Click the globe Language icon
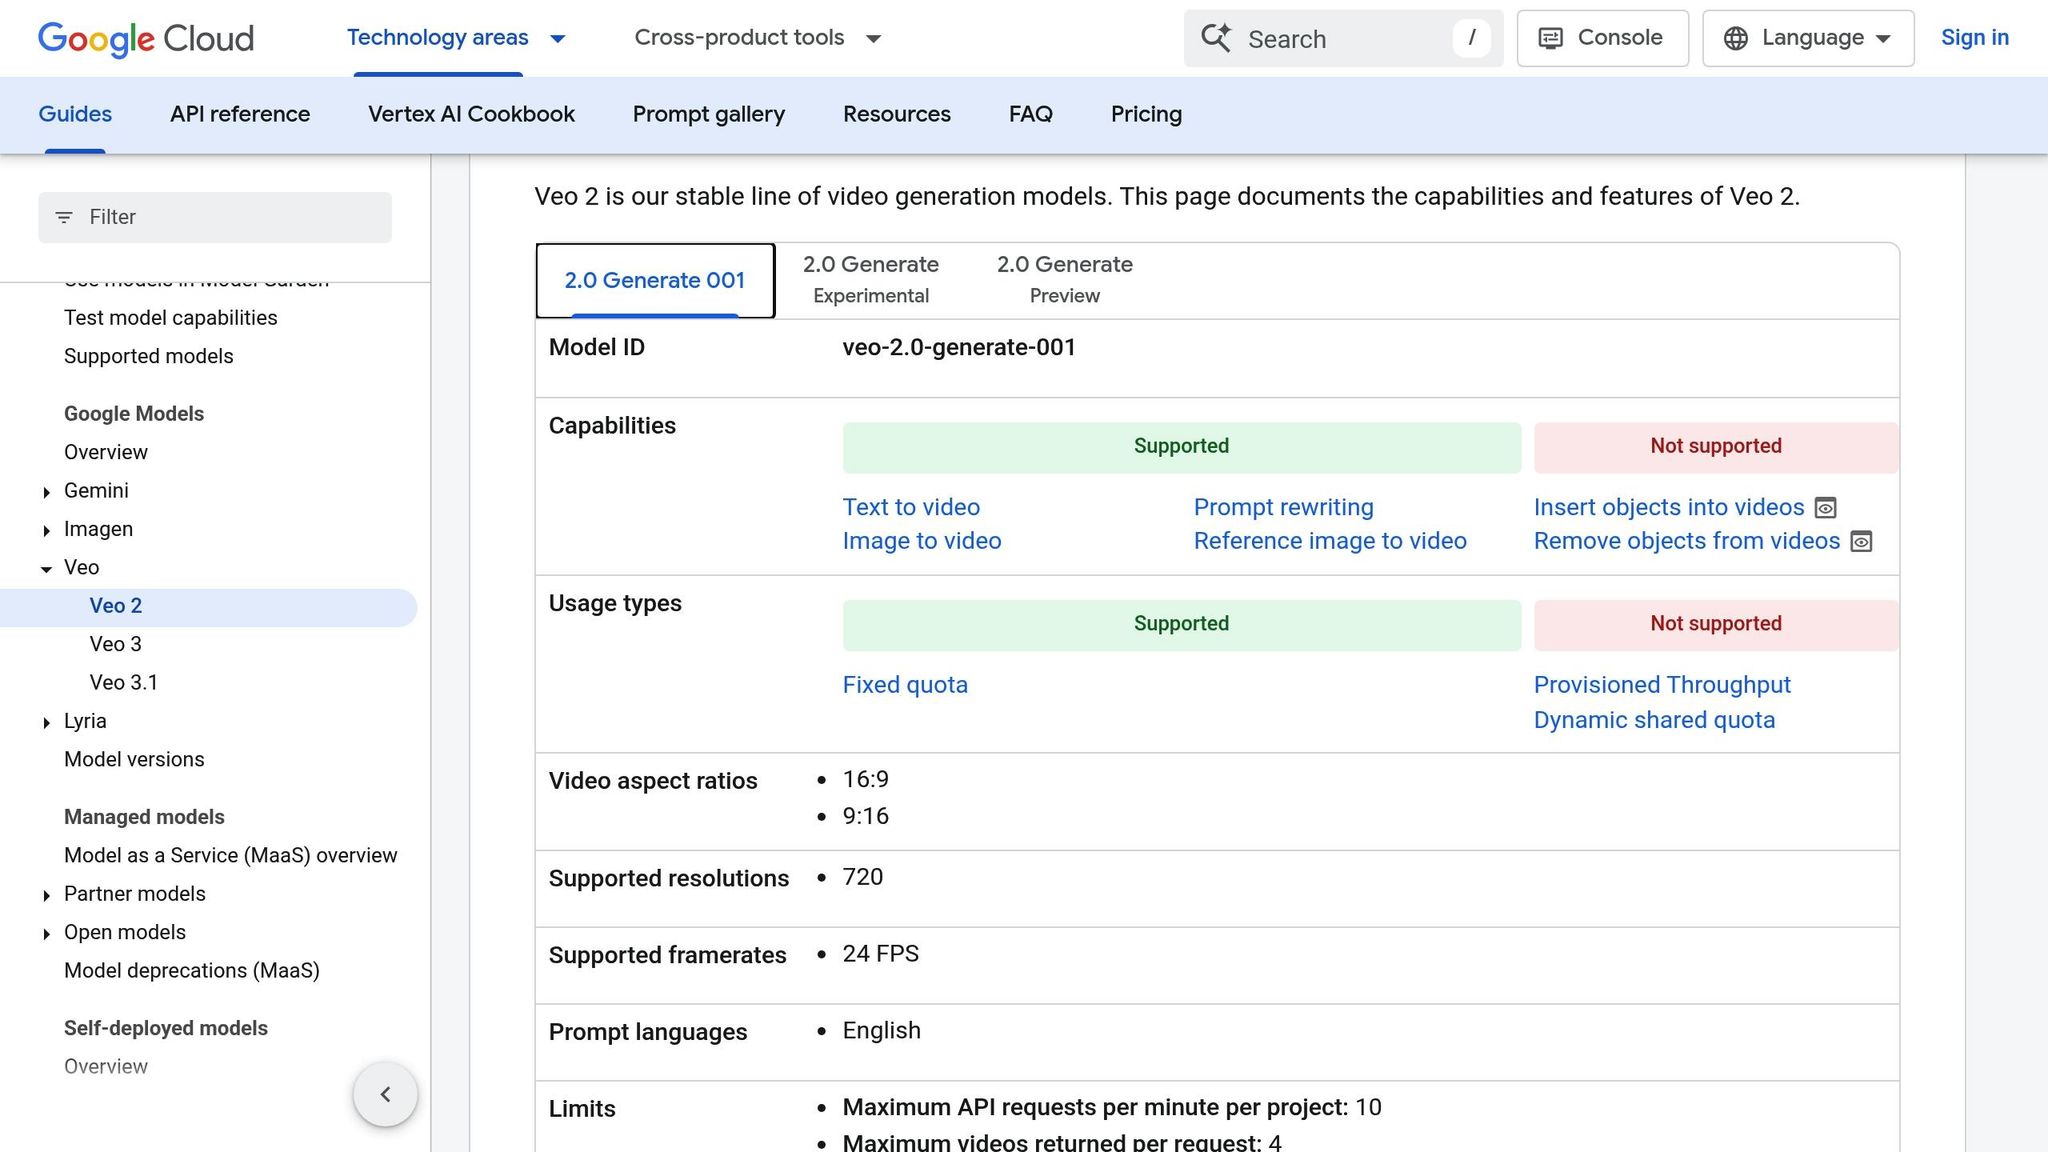2048x1152 pixels. 1736,38
